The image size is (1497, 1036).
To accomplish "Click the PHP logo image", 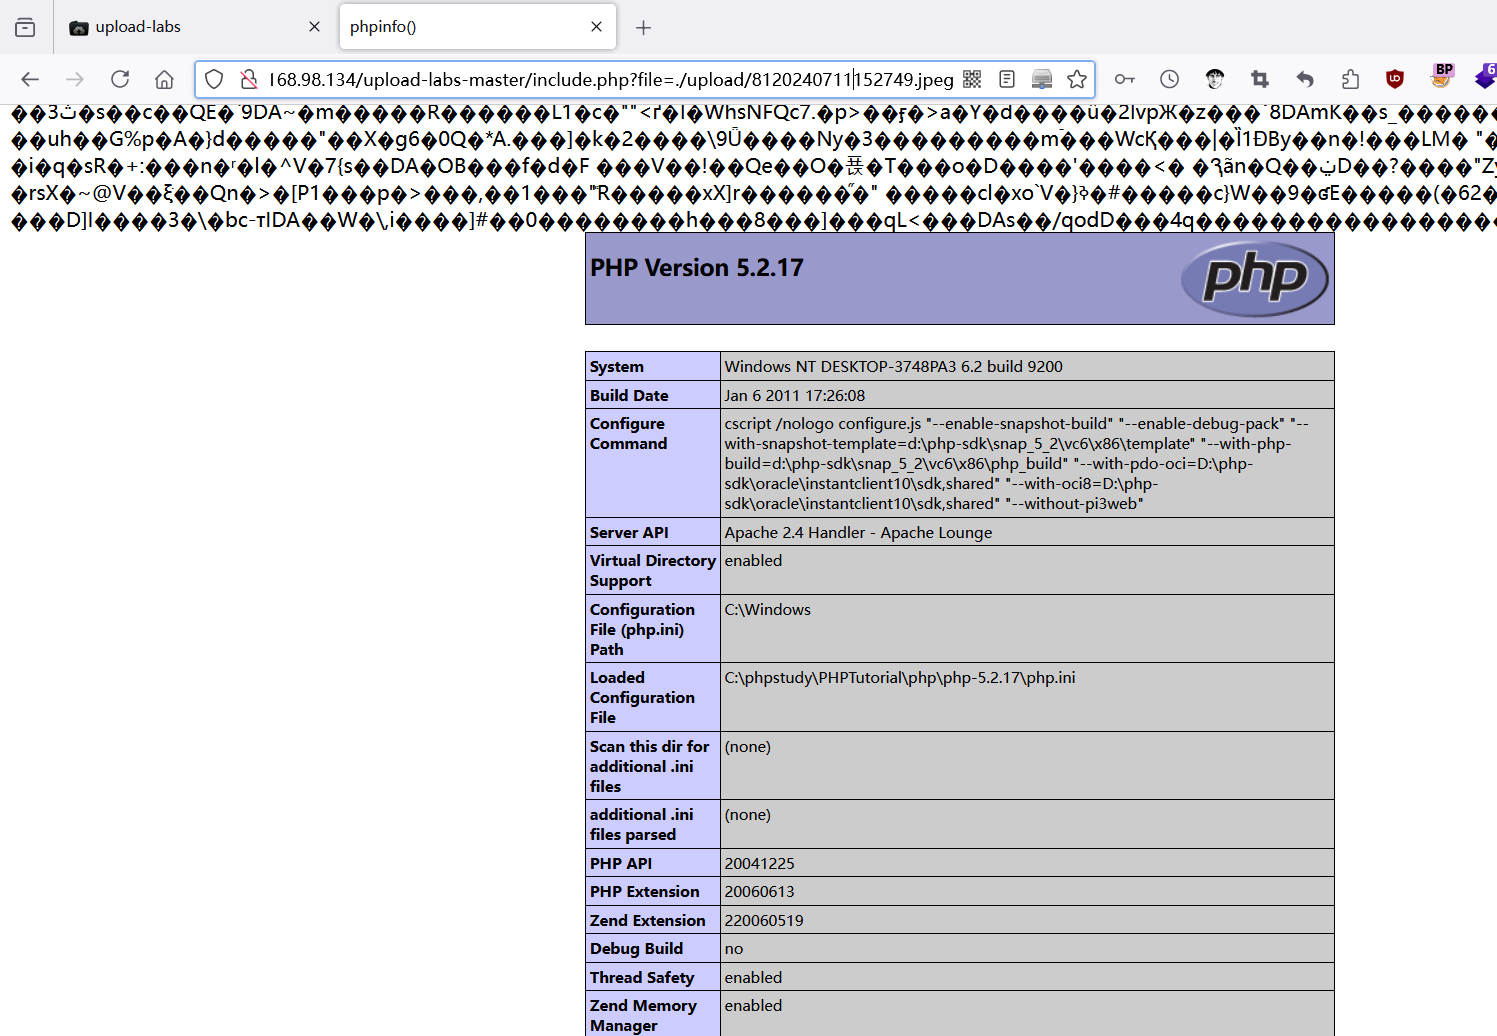I will point(1255,279).
